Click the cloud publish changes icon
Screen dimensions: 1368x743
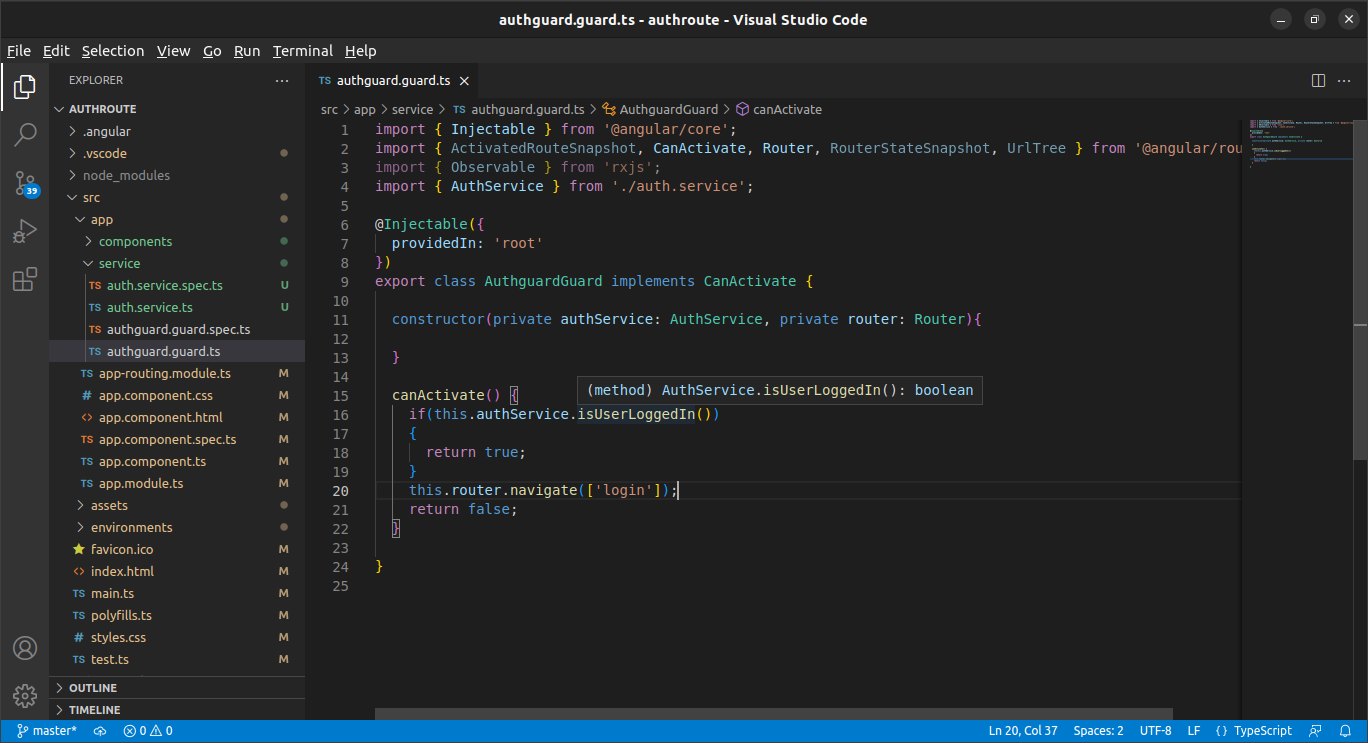(100, 731)
